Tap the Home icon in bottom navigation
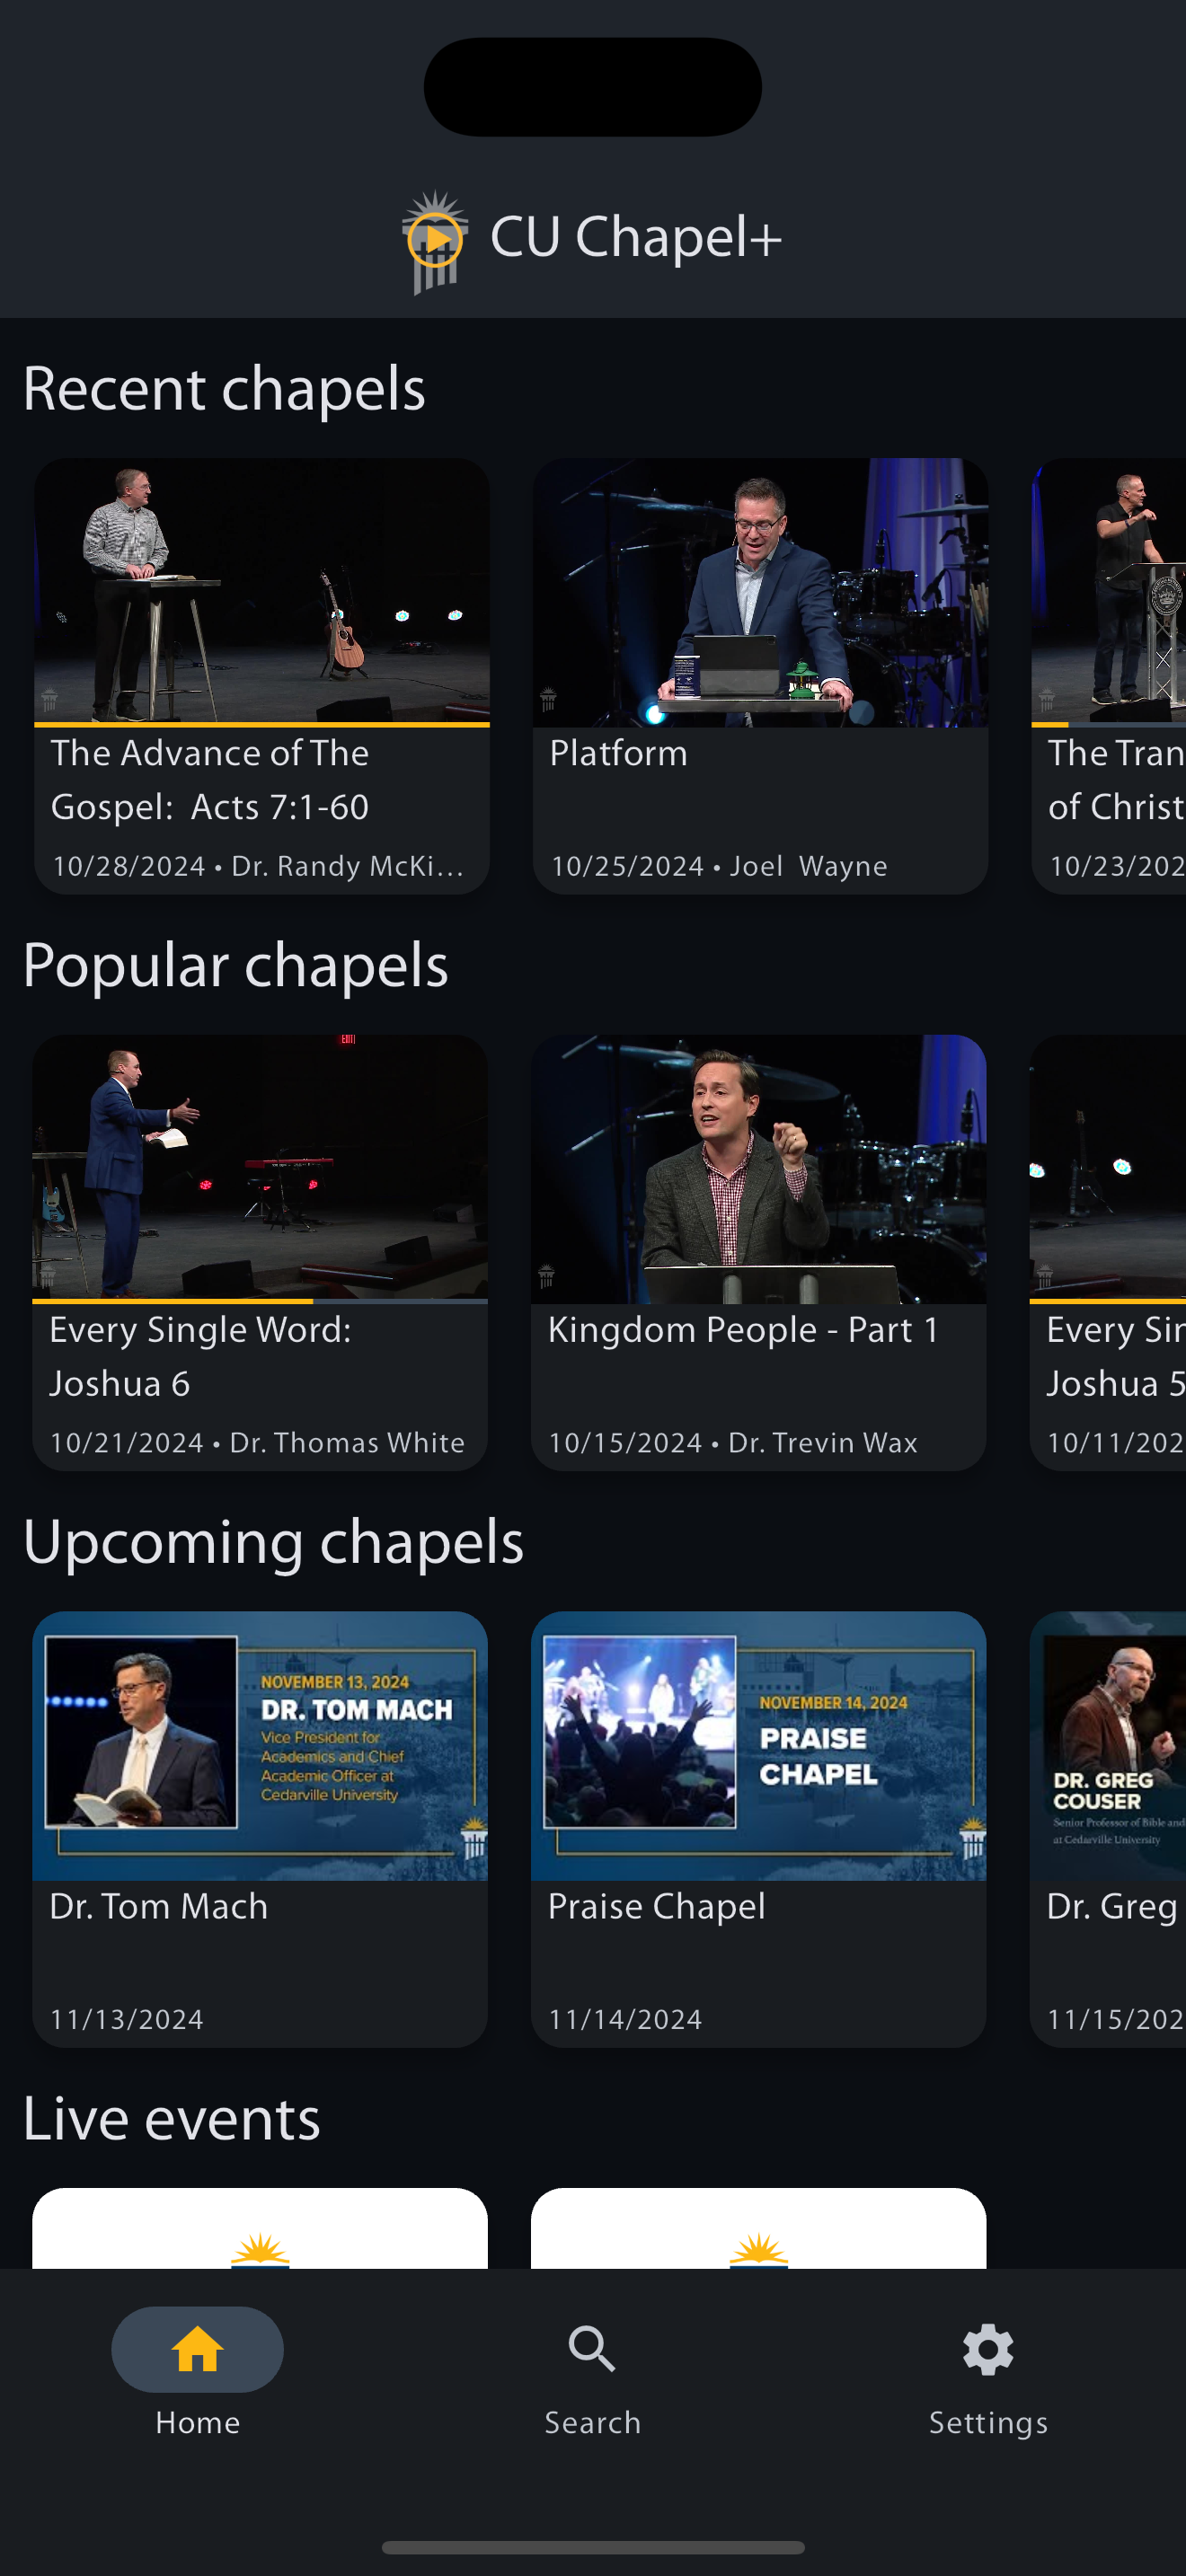 tap(197, 2348)
